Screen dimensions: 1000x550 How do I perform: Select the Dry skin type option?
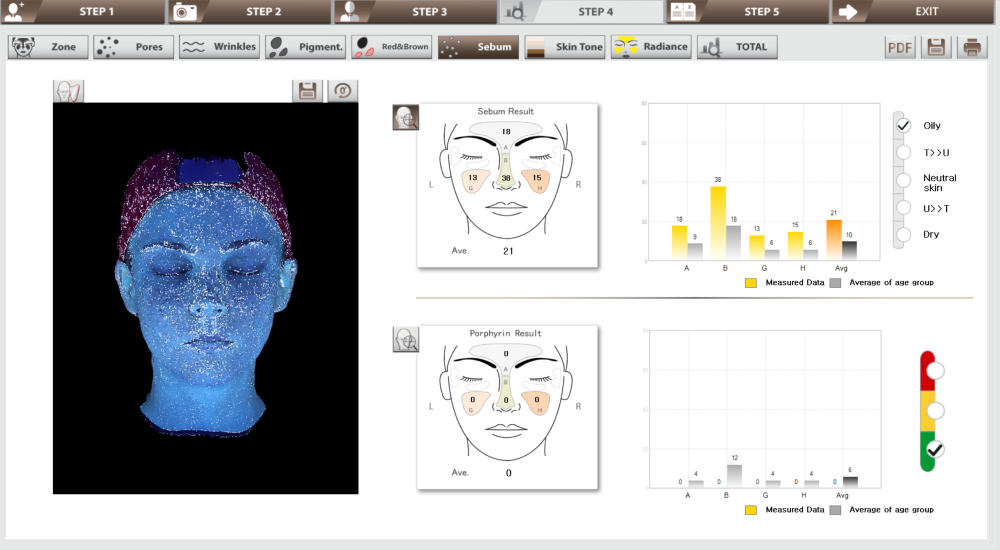[x=904, y=234]
